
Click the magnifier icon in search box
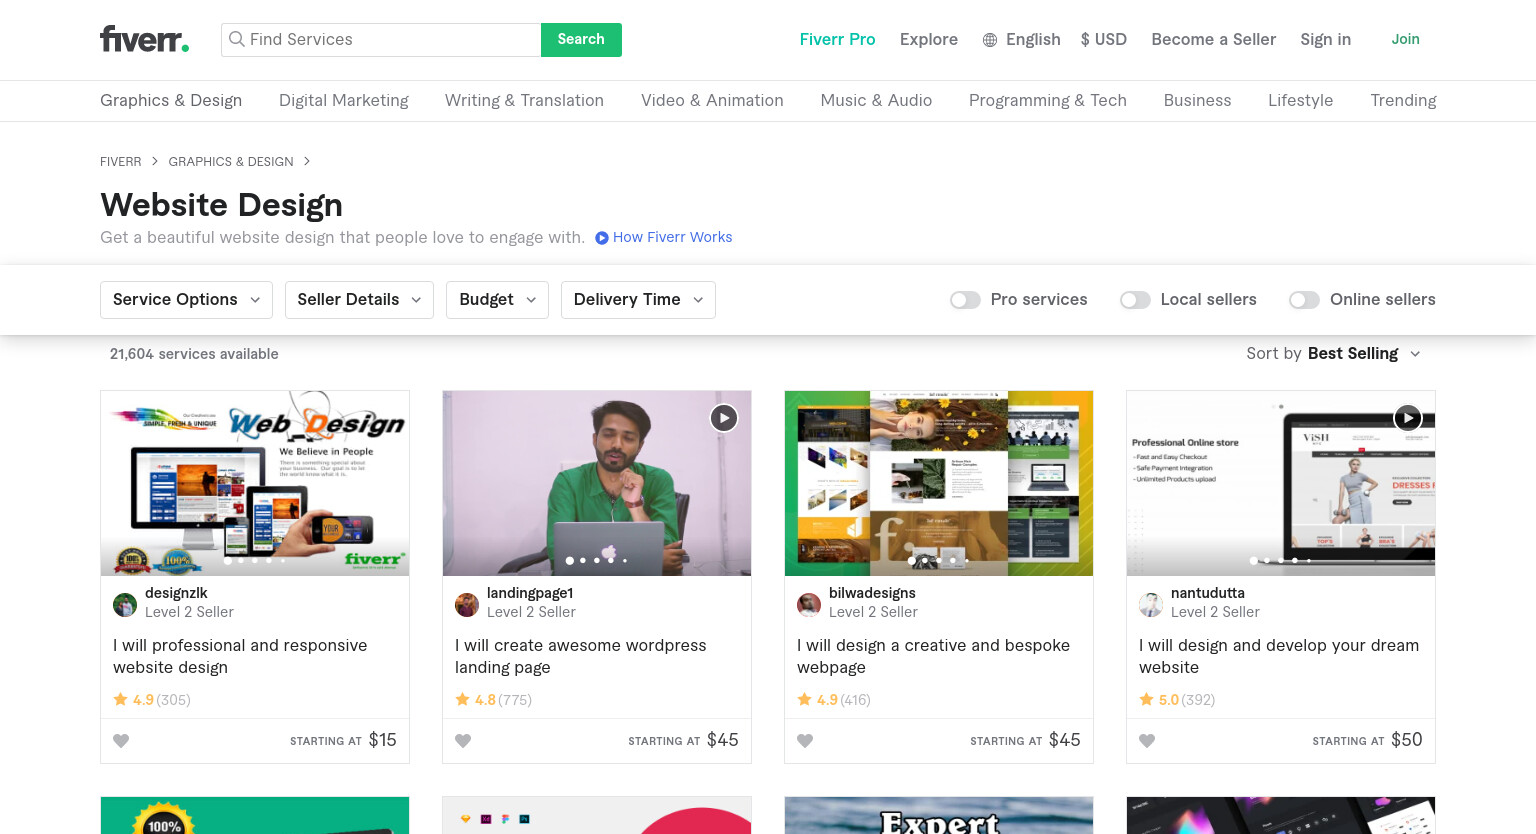pyautogui.click(x=237, y=39)
